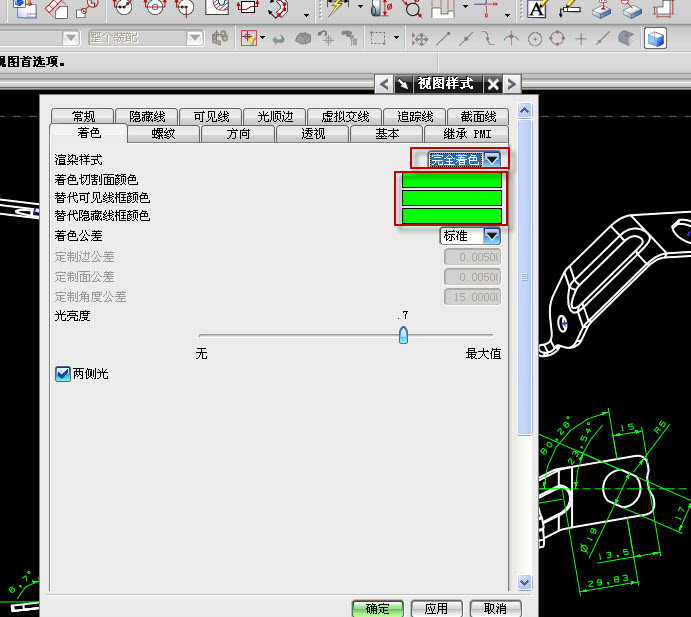Viewport: 691px width, 617px height.
Task: Toggle the Control Point snap
Action: pos(488,39)
